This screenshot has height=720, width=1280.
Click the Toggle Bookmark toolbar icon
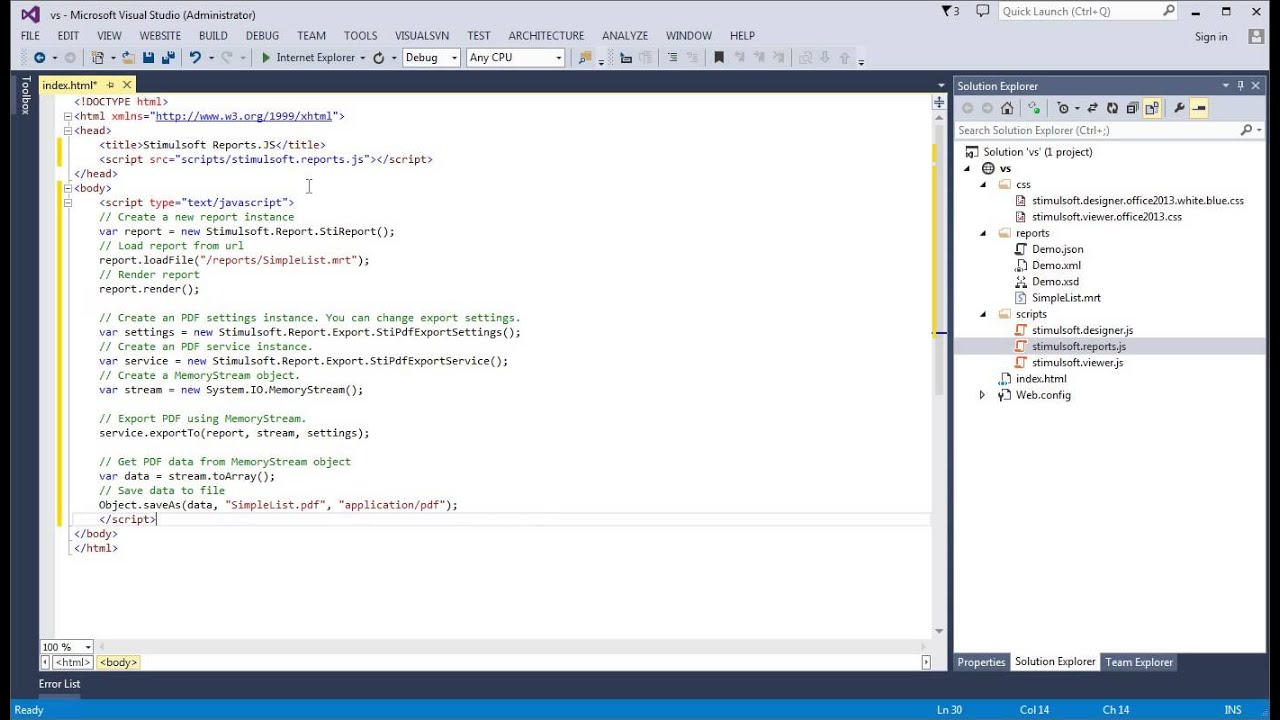coord(719,57)
